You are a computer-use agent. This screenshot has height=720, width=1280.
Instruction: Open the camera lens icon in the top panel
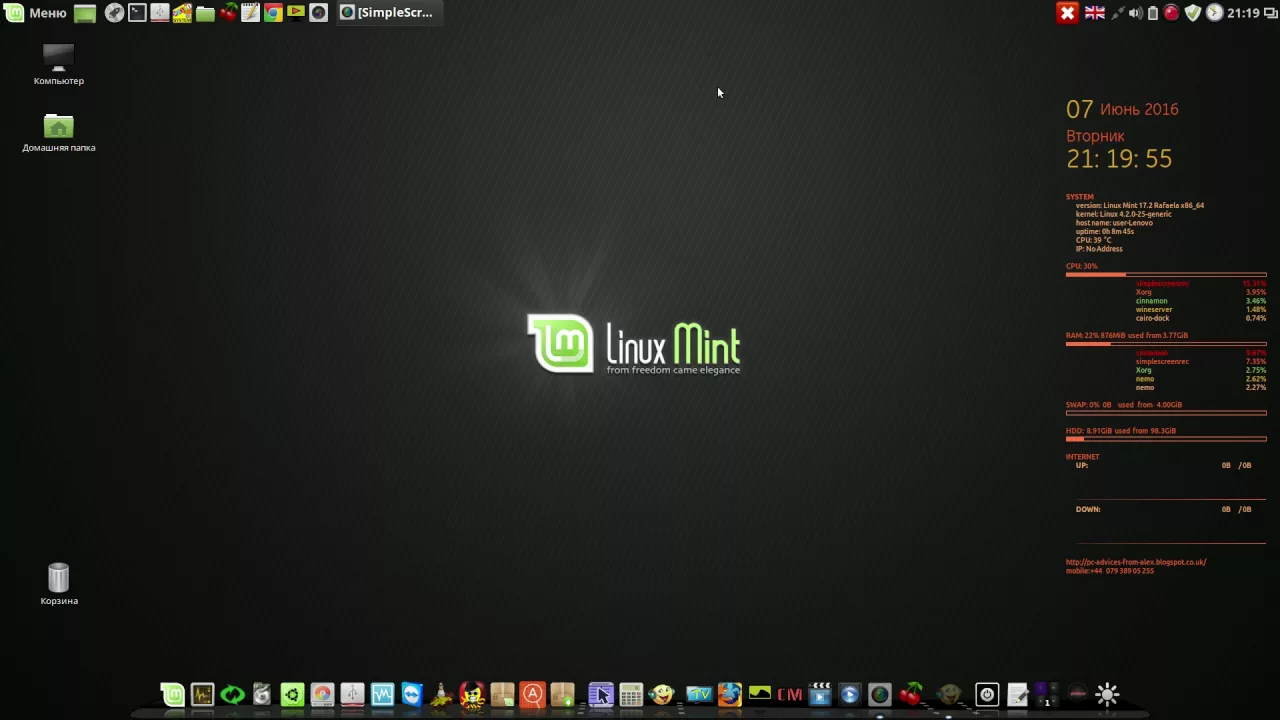318,13
